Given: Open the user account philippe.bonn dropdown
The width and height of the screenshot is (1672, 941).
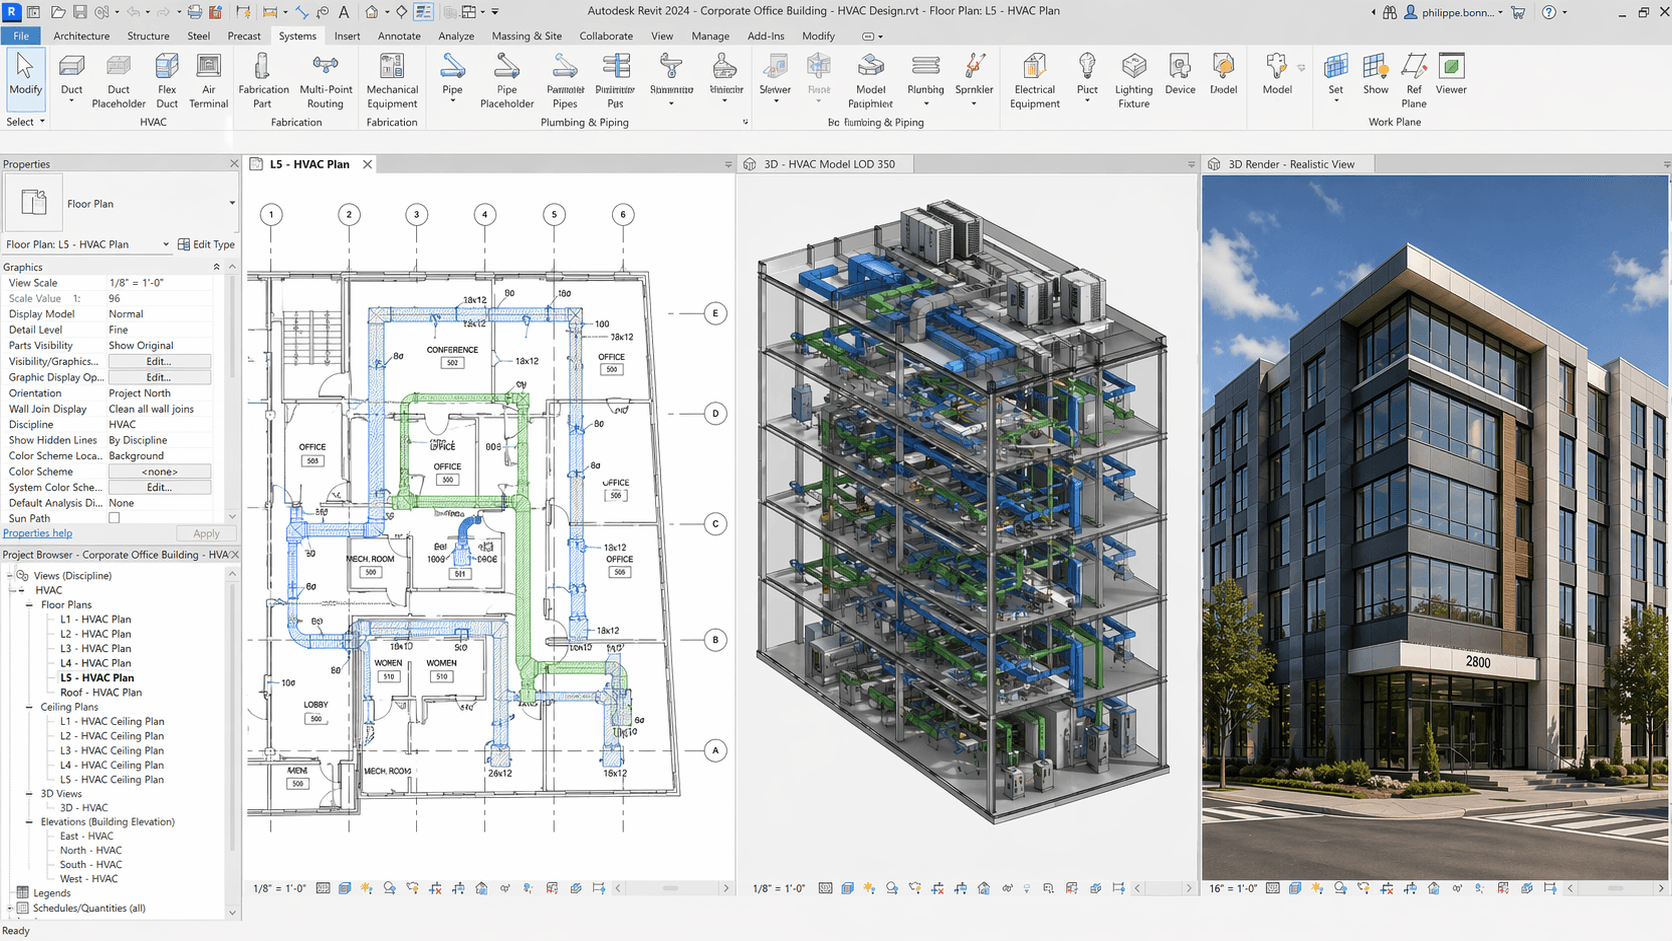Looking at the screenshot, I should point(1454,12).
